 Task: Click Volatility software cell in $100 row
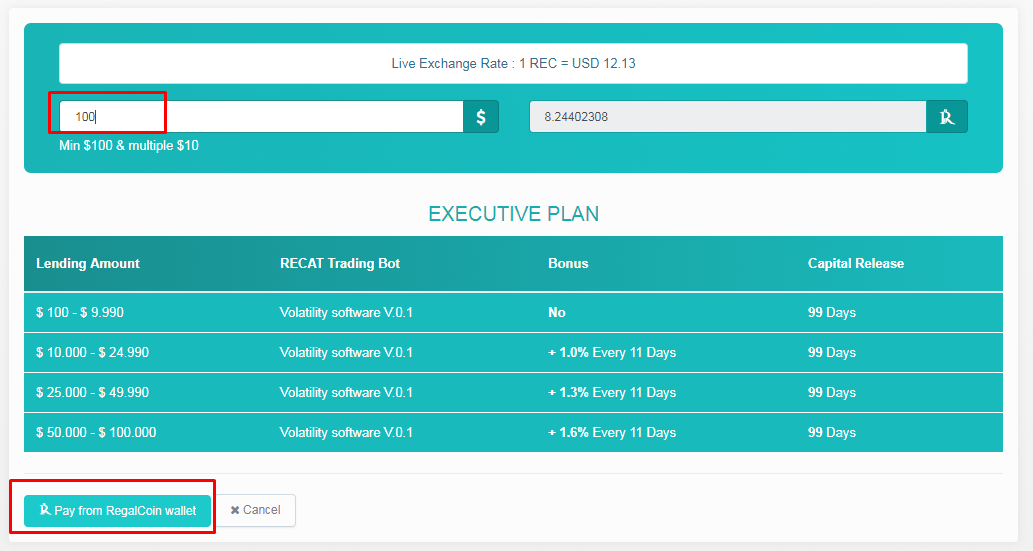click(346, 312)
